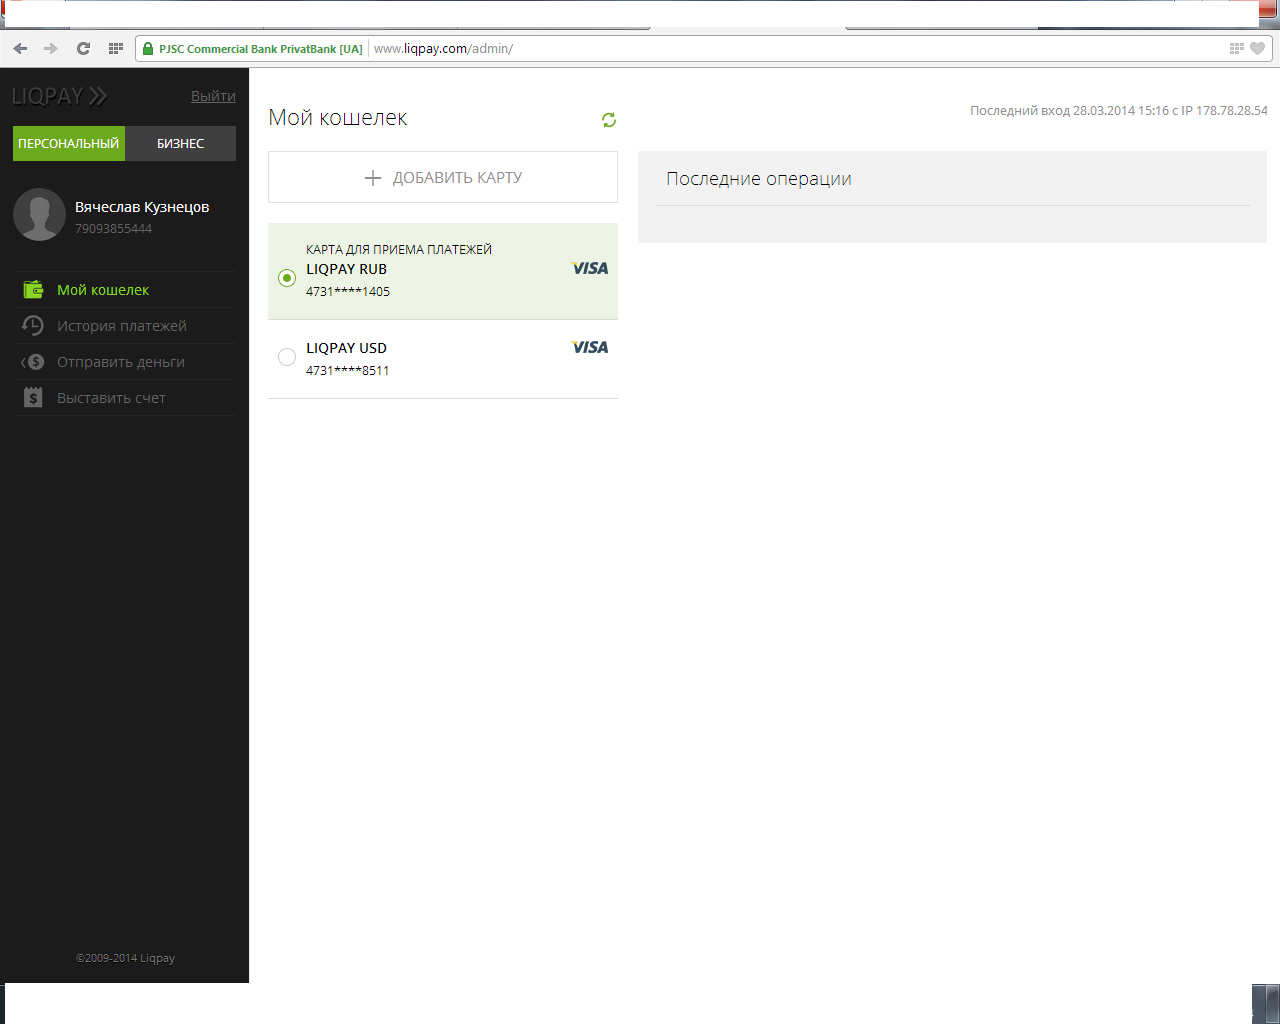Click the browser forward arrow
The width and height of the screenshot is (1280, 1024).
[51, 48]
